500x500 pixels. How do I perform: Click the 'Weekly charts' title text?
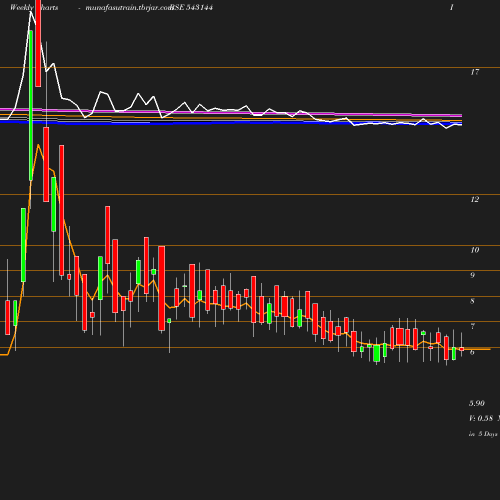(34, 7)
